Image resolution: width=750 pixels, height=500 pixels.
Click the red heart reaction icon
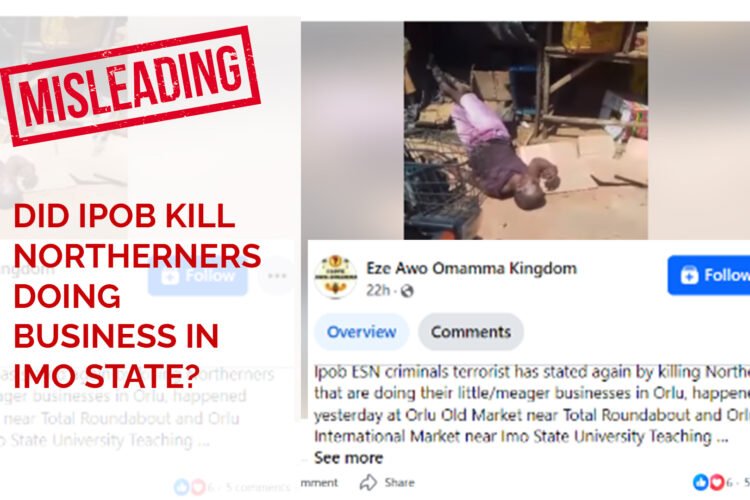click(x=716, y=482)
